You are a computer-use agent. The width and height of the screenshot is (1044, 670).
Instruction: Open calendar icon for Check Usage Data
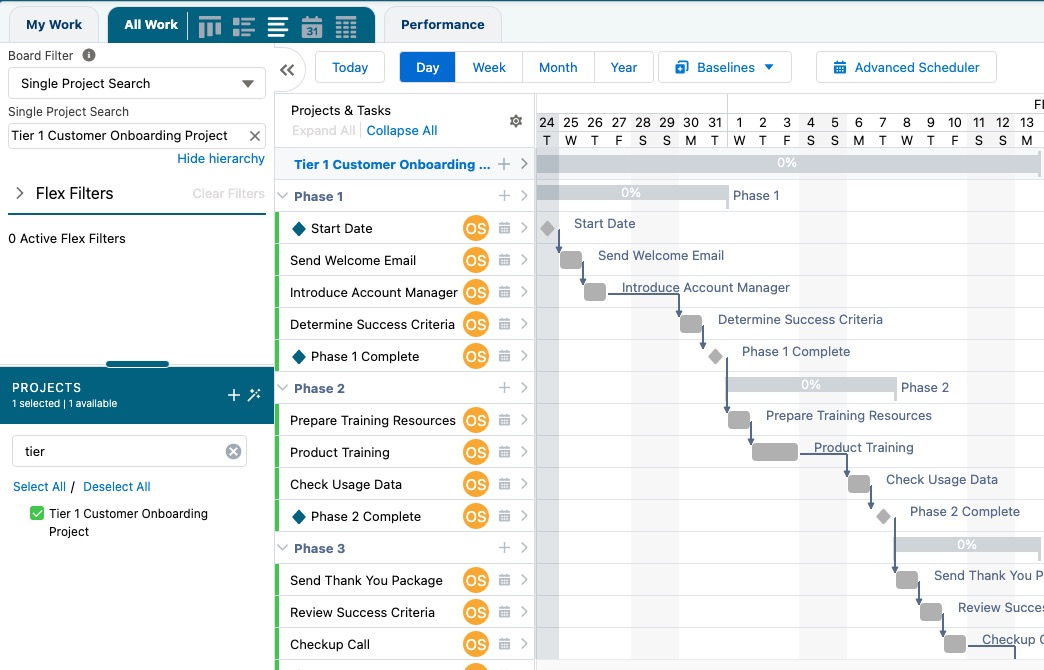click(x=505, y=484)
